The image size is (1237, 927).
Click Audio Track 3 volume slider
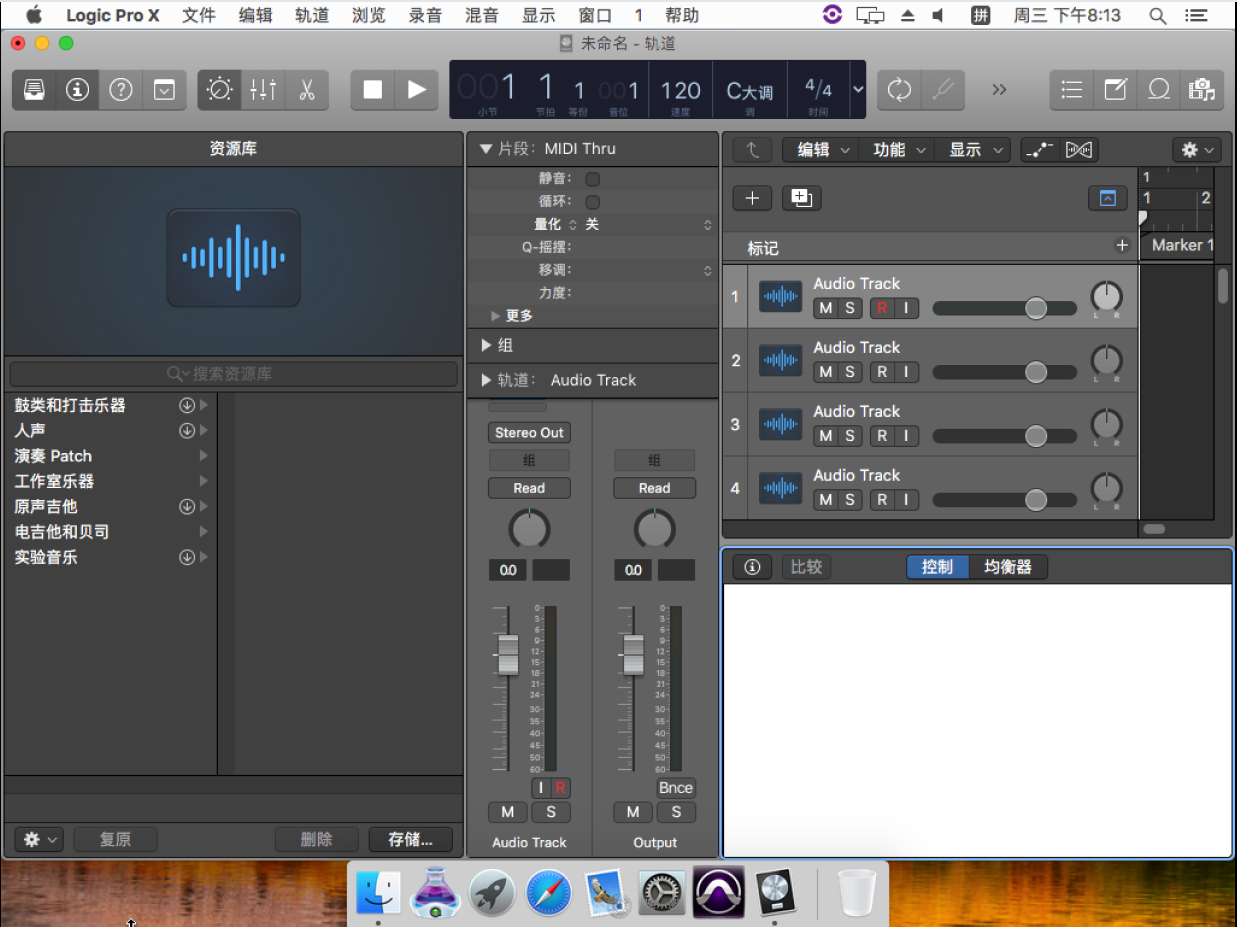pos(1004,436)
